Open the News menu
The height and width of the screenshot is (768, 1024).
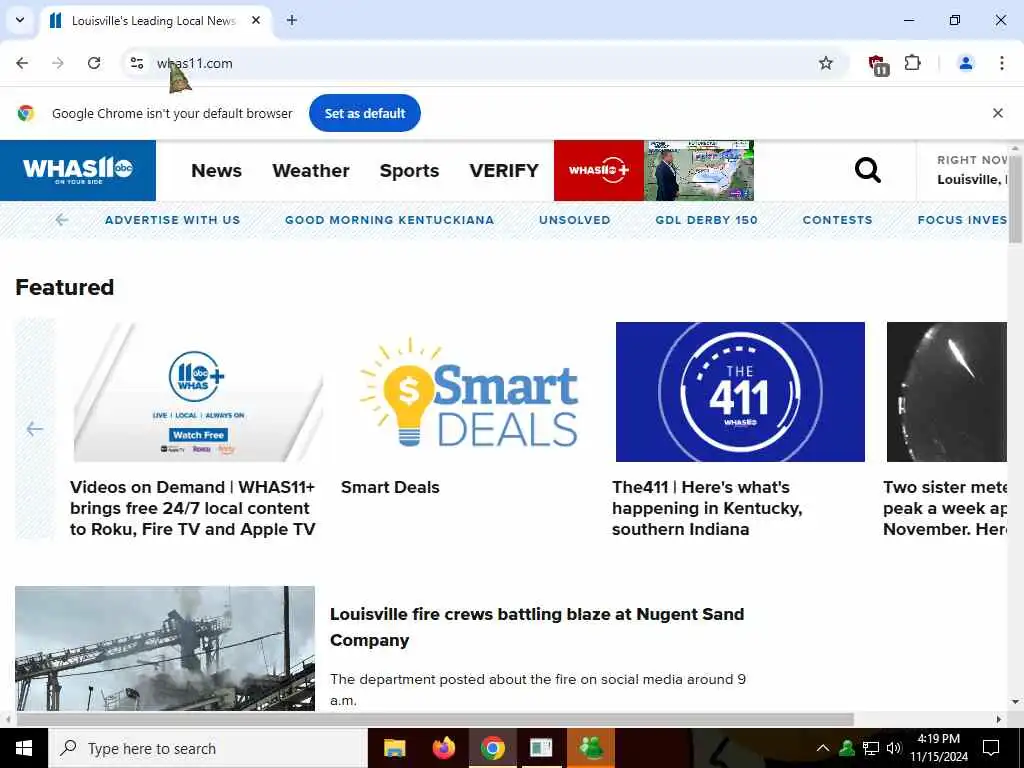(216, 170)
